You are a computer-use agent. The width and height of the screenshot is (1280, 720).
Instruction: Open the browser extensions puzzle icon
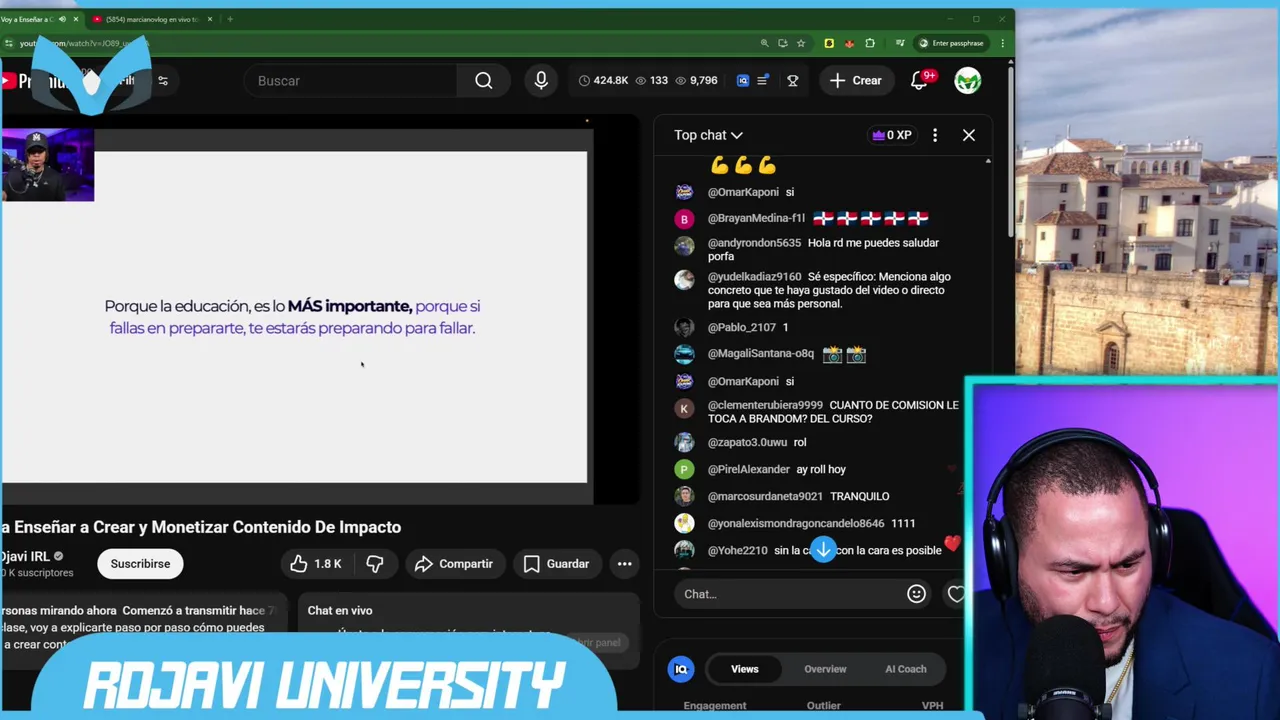point(870,43)
